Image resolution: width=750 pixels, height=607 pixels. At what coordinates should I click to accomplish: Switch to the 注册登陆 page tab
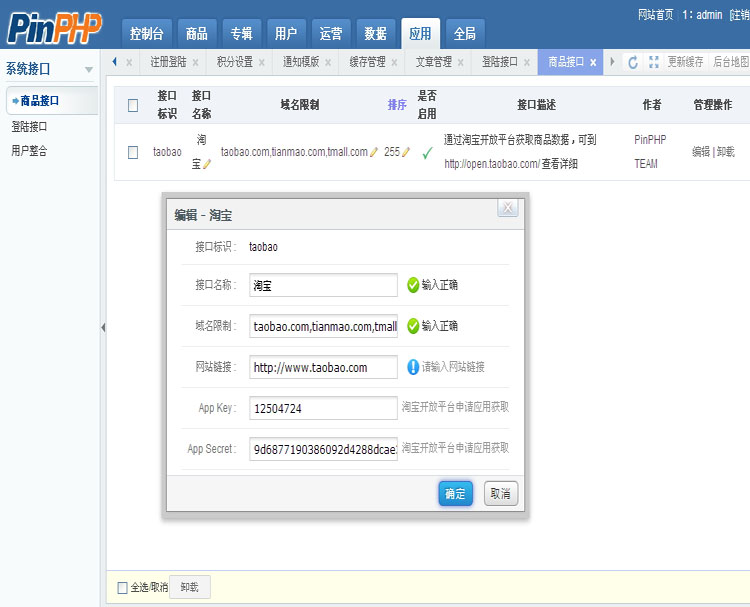(168, 62)
